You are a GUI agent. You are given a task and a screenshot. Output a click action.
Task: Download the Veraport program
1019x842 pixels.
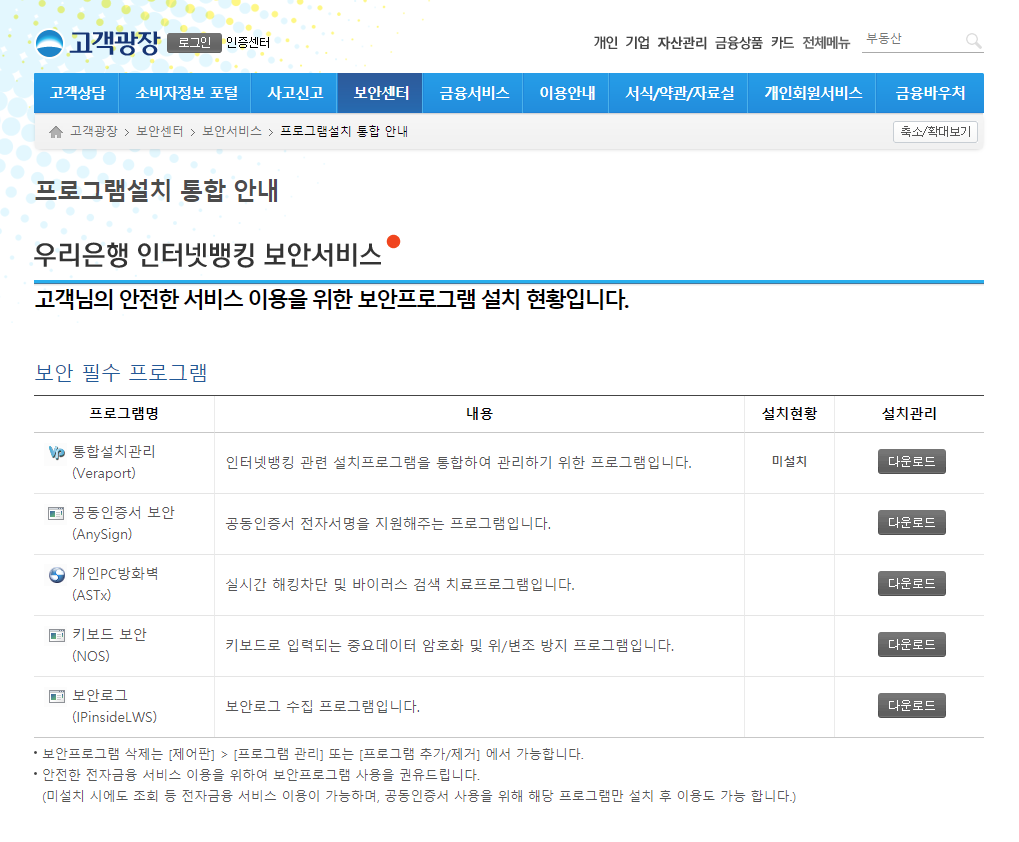pyautogui.click(x=911, y=462)
